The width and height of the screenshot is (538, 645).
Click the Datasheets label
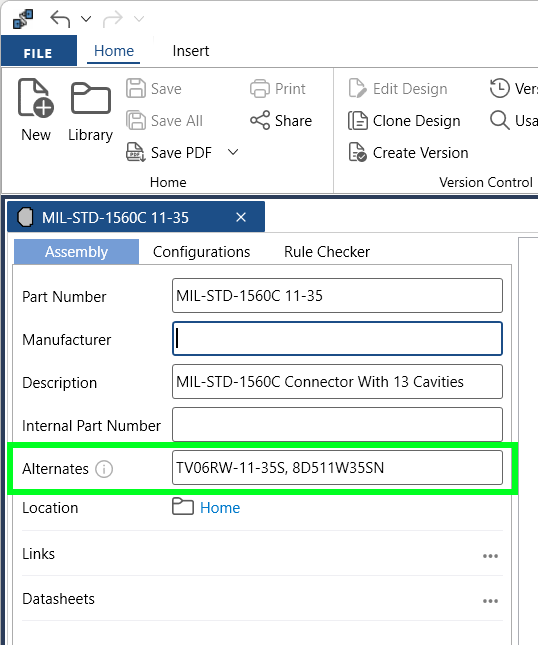pos(58,599)
